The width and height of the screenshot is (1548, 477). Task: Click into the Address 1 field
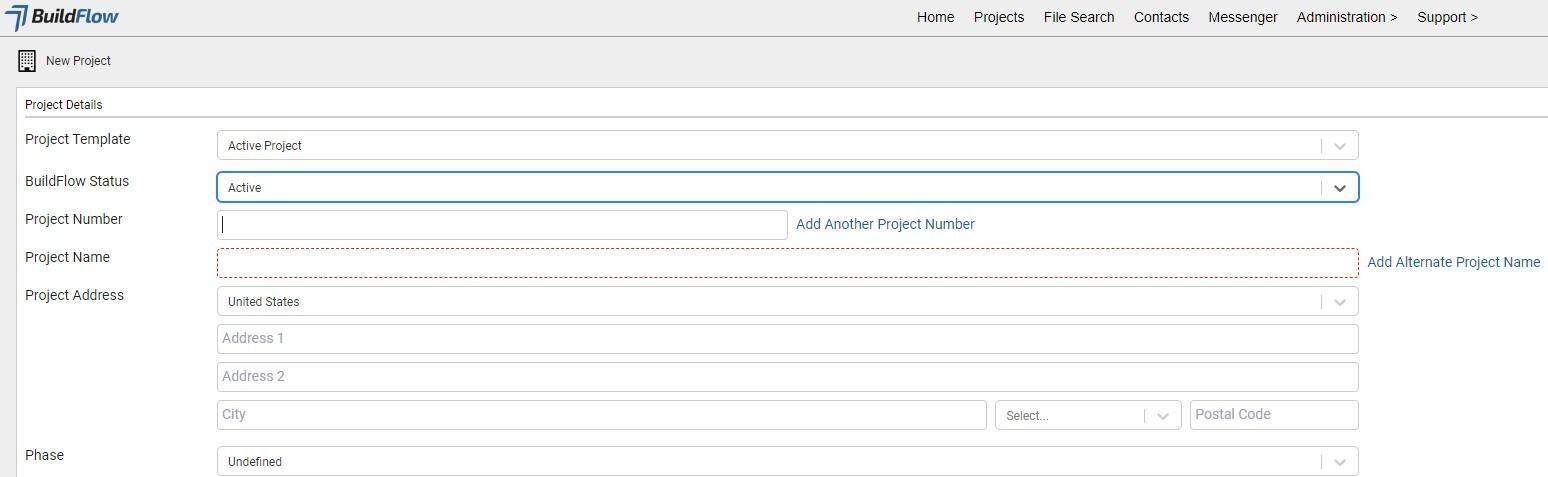coord(786,339)
